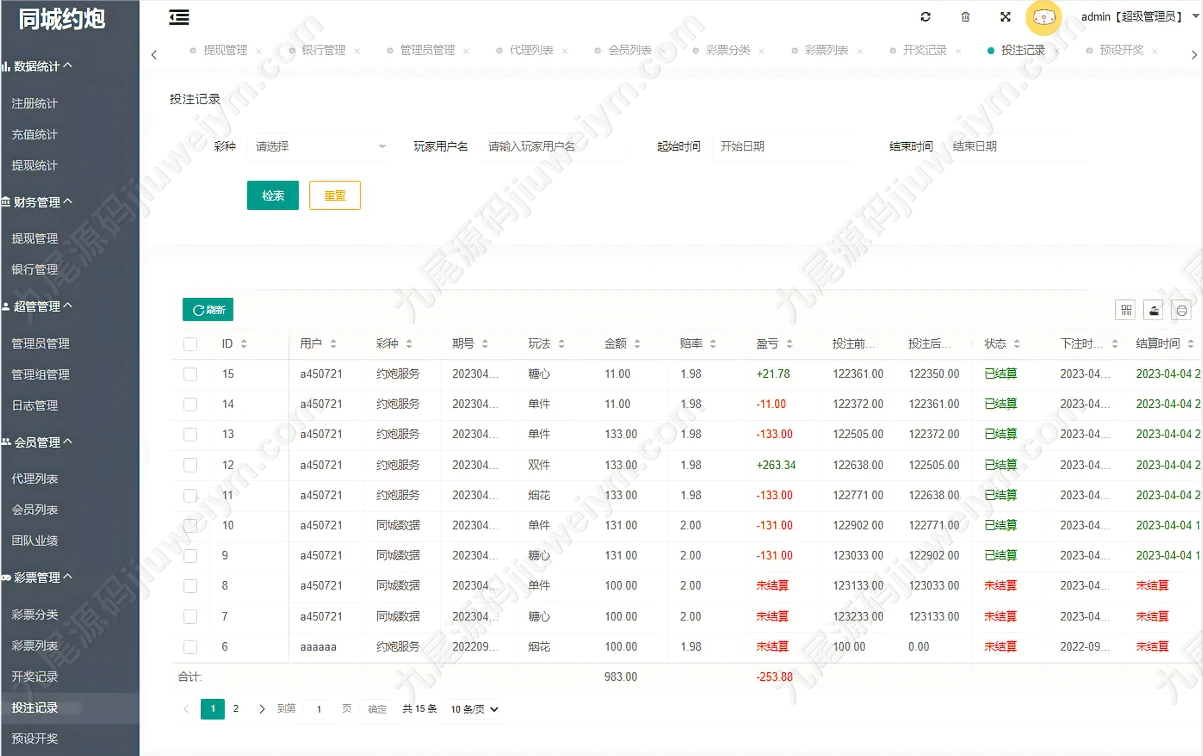
Task: Check the row with ID 9
Action: [x=190, y=555]
